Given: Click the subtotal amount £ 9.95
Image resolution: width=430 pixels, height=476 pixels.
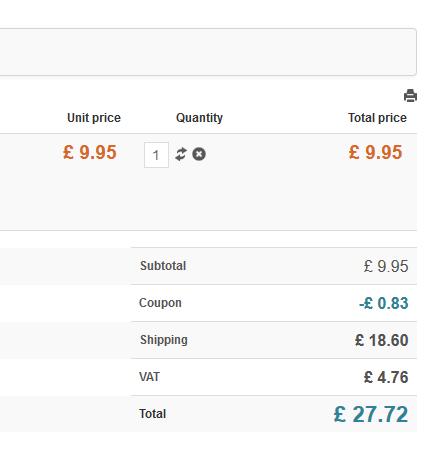Looking at the screenshot, I should (x=386, y=266).
